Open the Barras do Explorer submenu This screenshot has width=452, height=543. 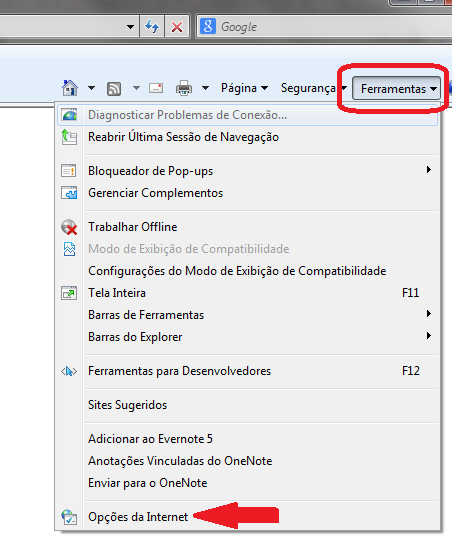pos(248,337)
